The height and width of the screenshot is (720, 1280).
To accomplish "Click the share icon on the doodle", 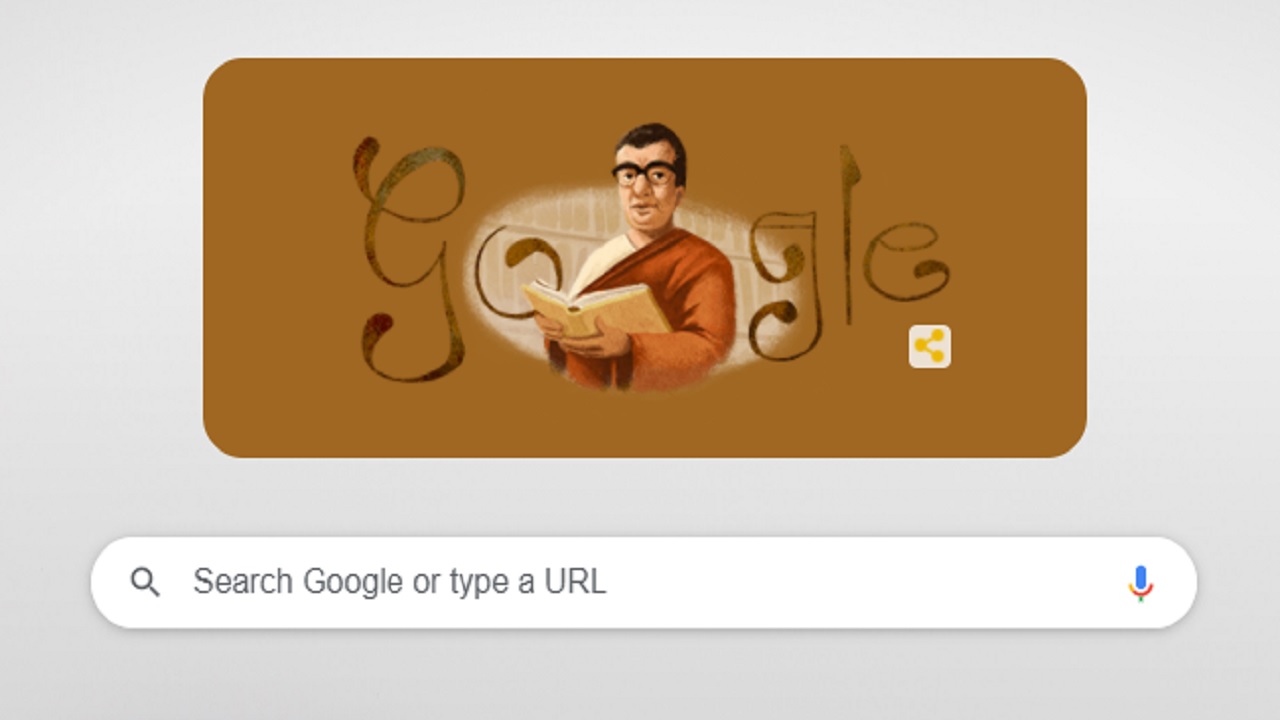I will [x=929, y=346].
